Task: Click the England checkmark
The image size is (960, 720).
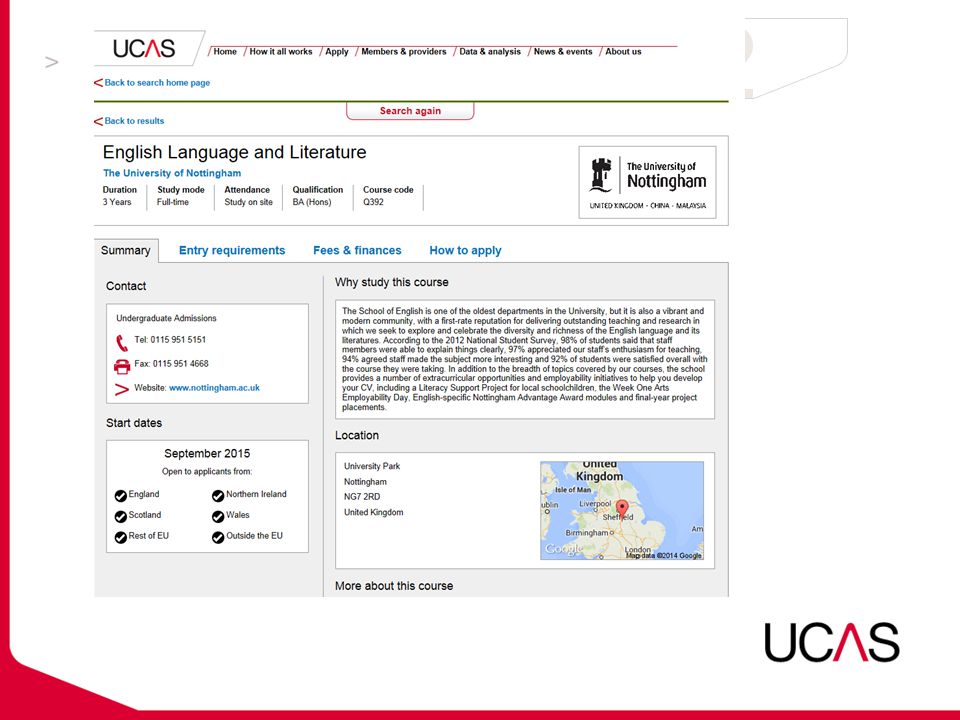Action: 121,495
